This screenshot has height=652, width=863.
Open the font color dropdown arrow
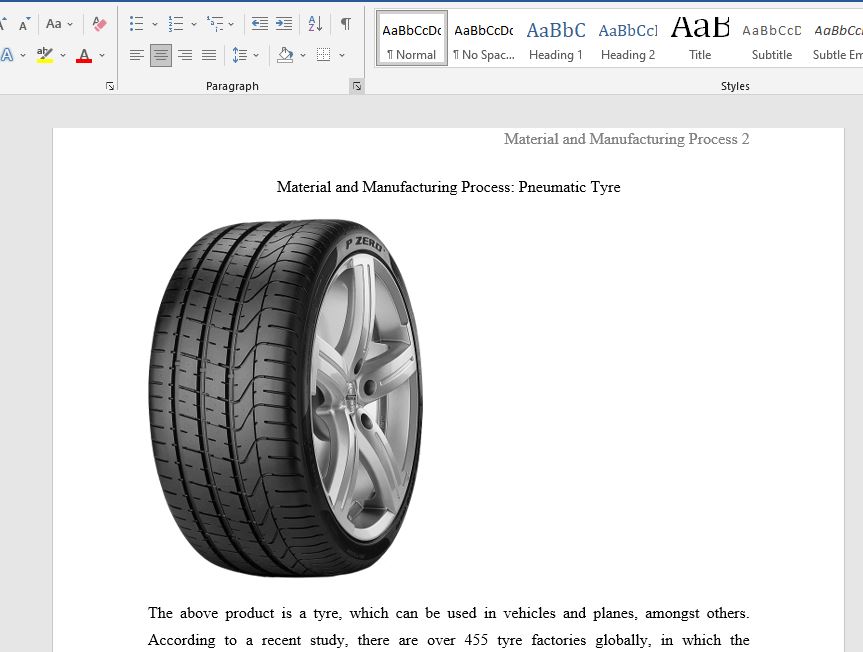(102, 55)
